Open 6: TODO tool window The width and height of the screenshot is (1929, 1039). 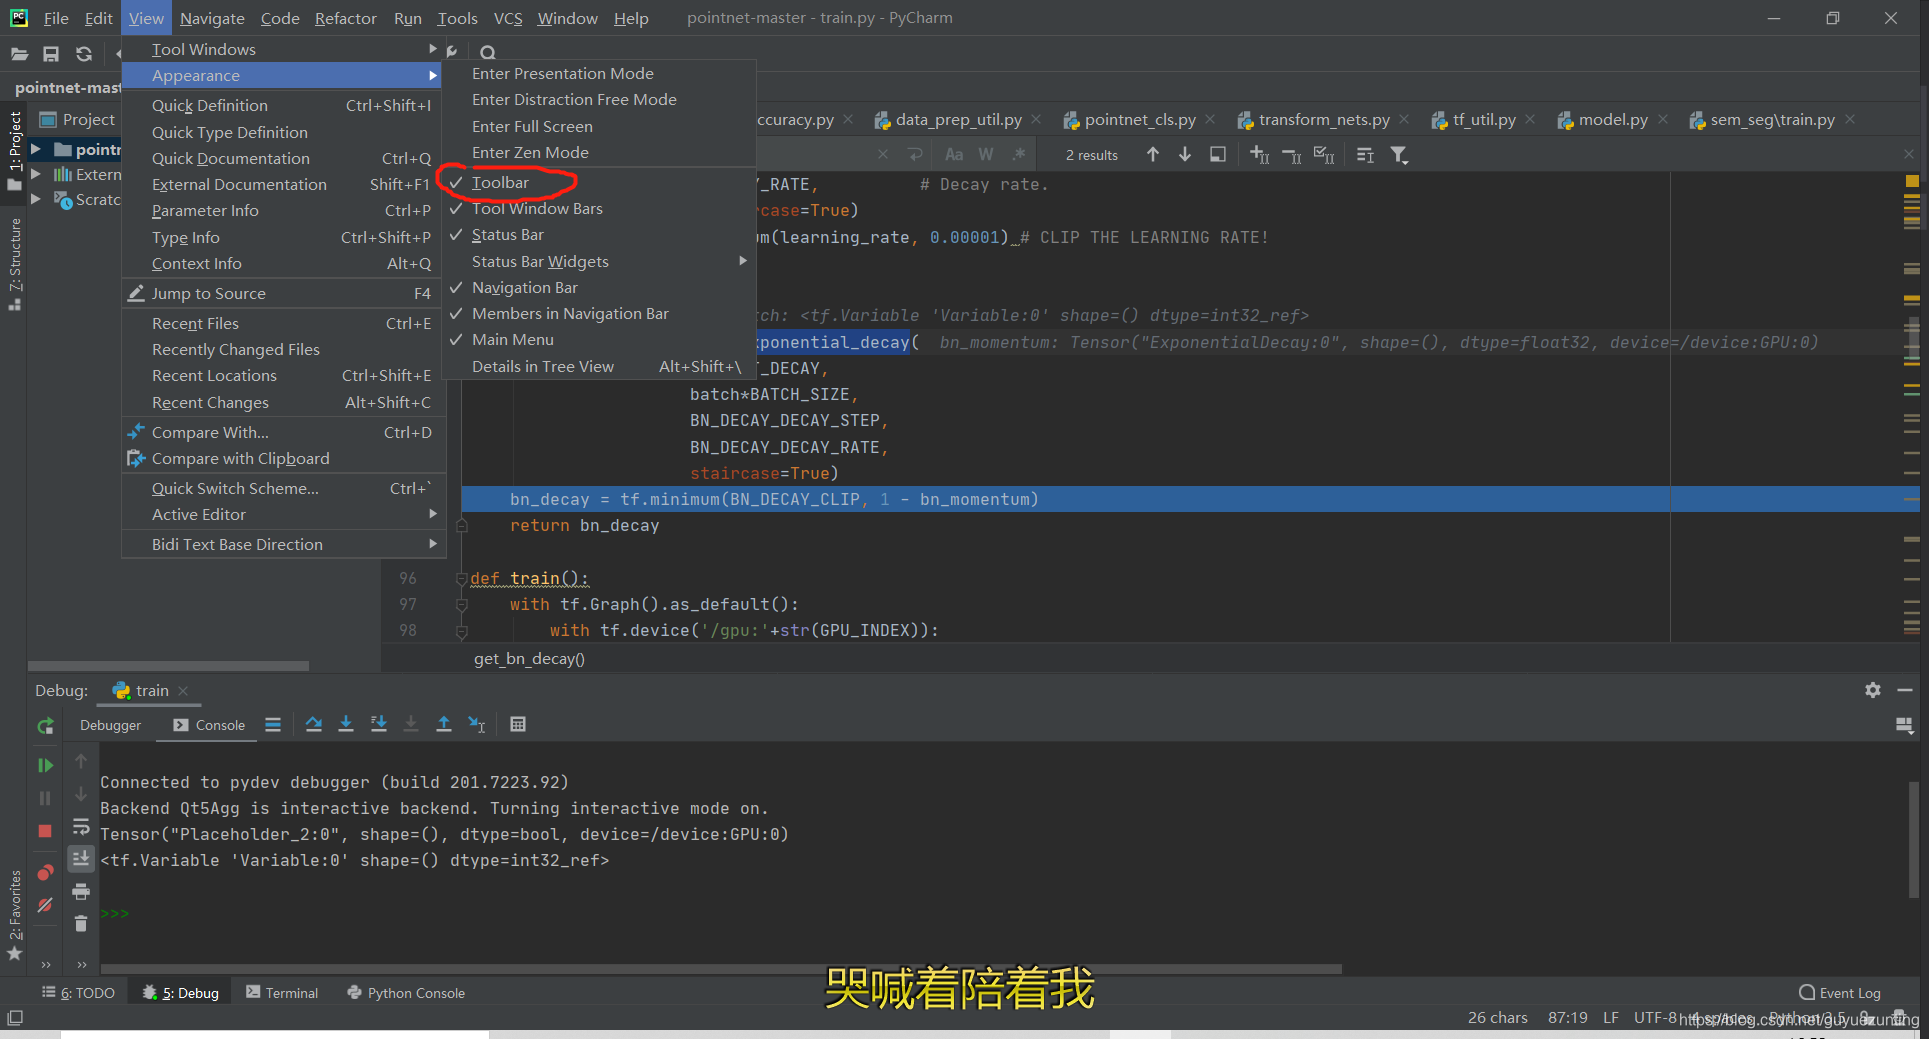pos(78,992)
